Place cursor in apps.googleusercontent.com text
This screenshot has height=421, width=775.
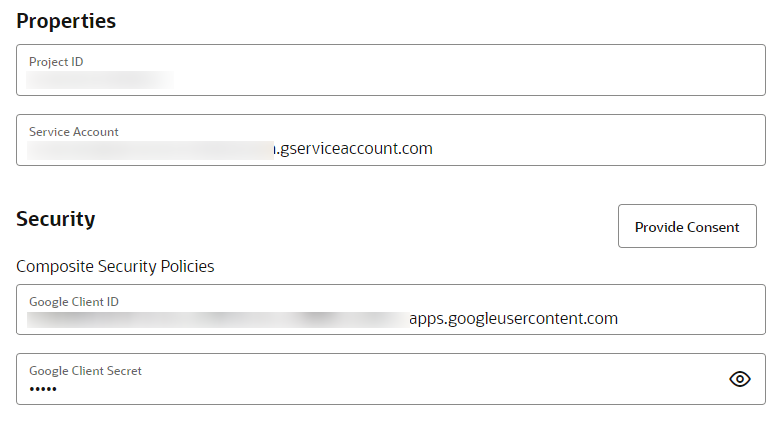point(513,319)
